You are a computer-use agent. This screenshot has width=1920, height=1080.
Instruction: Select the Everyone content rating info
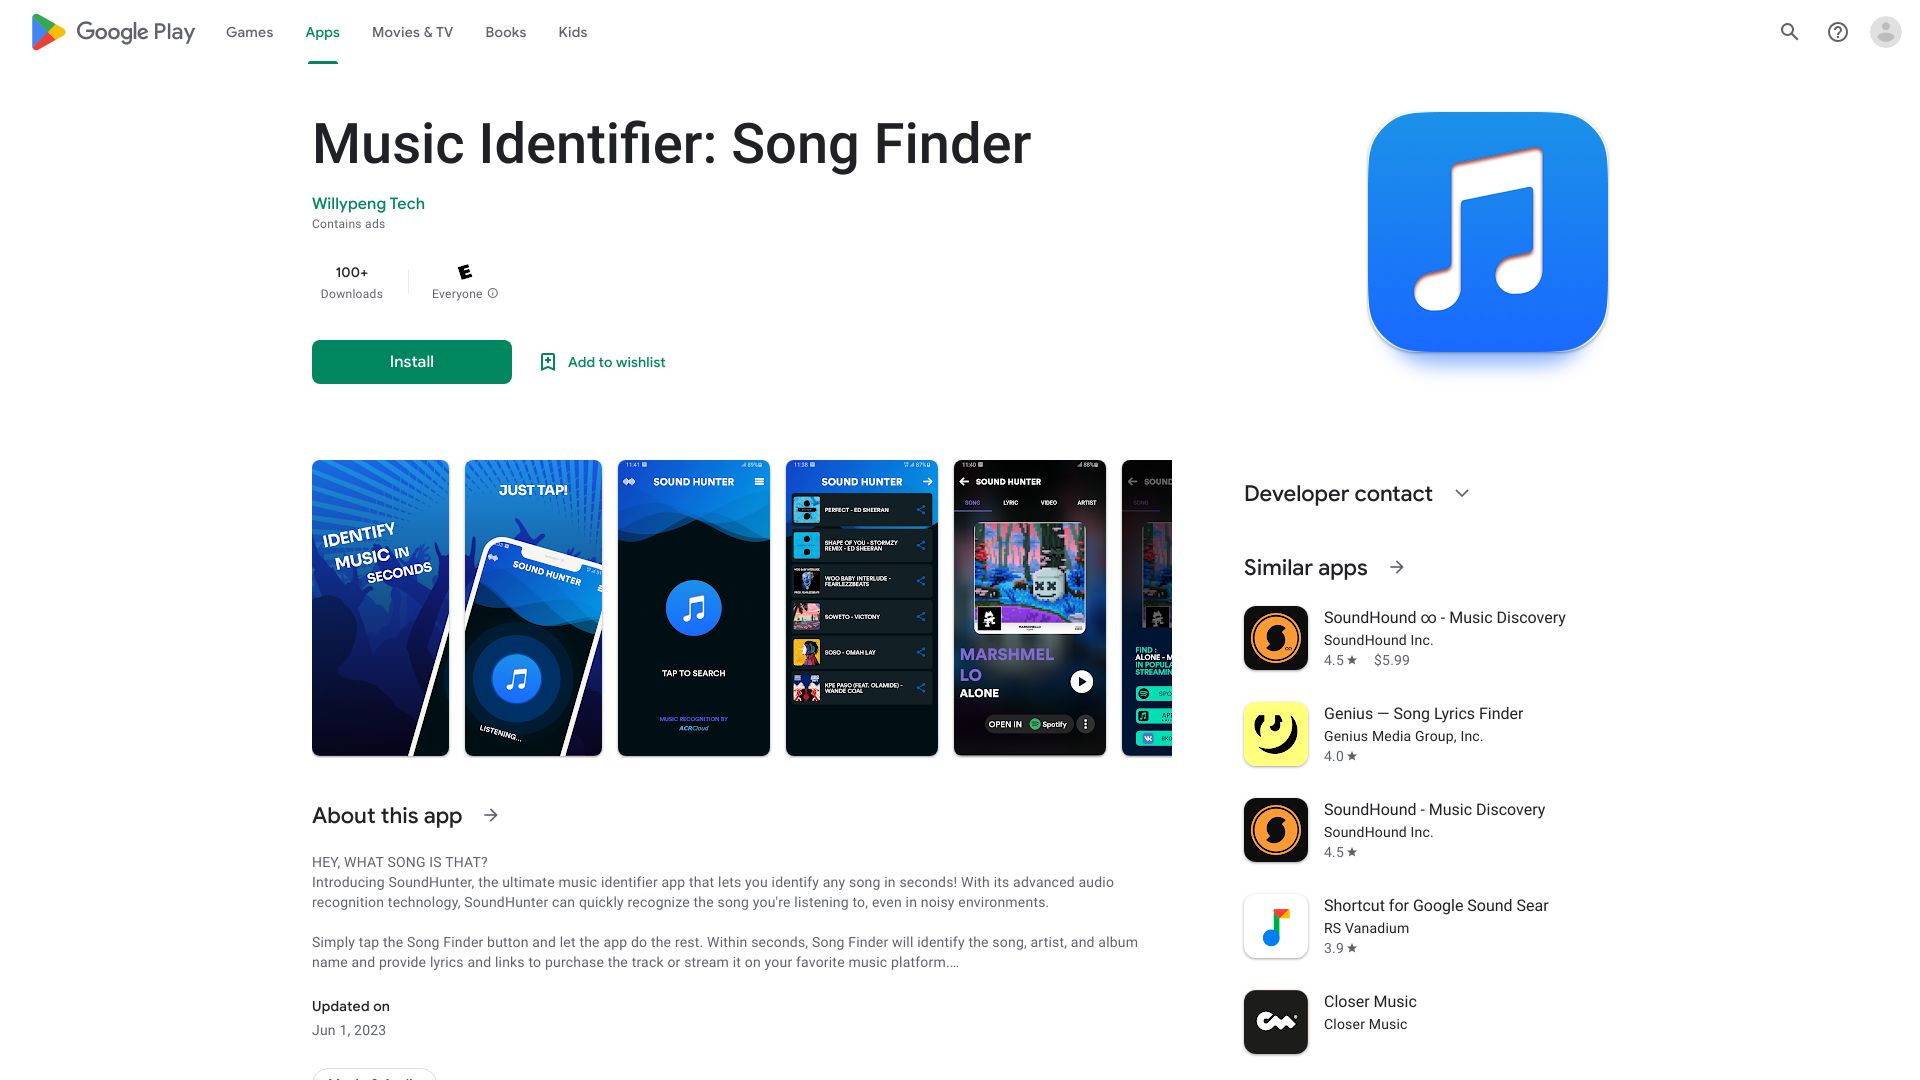pyautogui.click(x=495, y=294)
